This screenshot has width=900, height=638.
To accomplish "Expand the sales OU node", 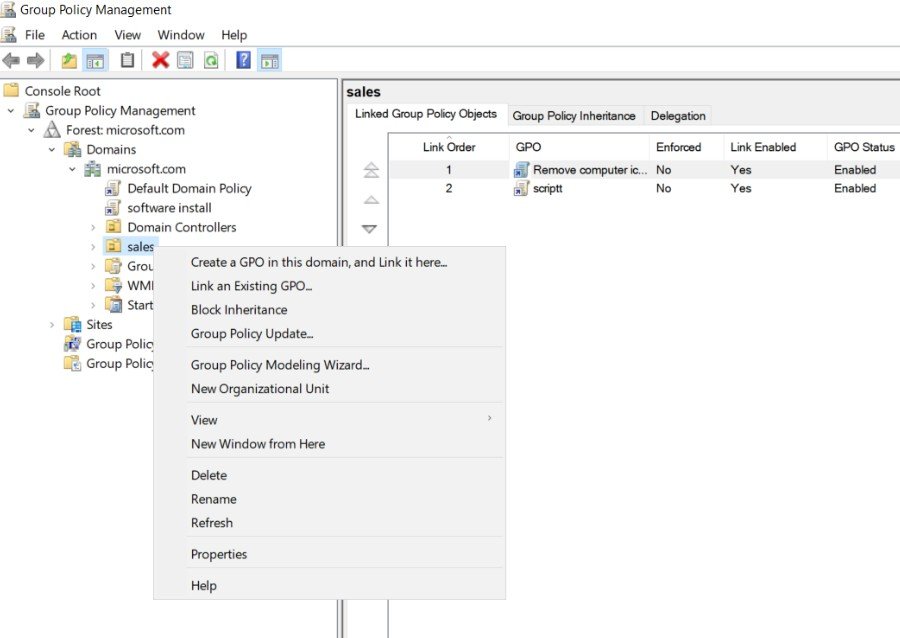I will [x=93, y=247].
